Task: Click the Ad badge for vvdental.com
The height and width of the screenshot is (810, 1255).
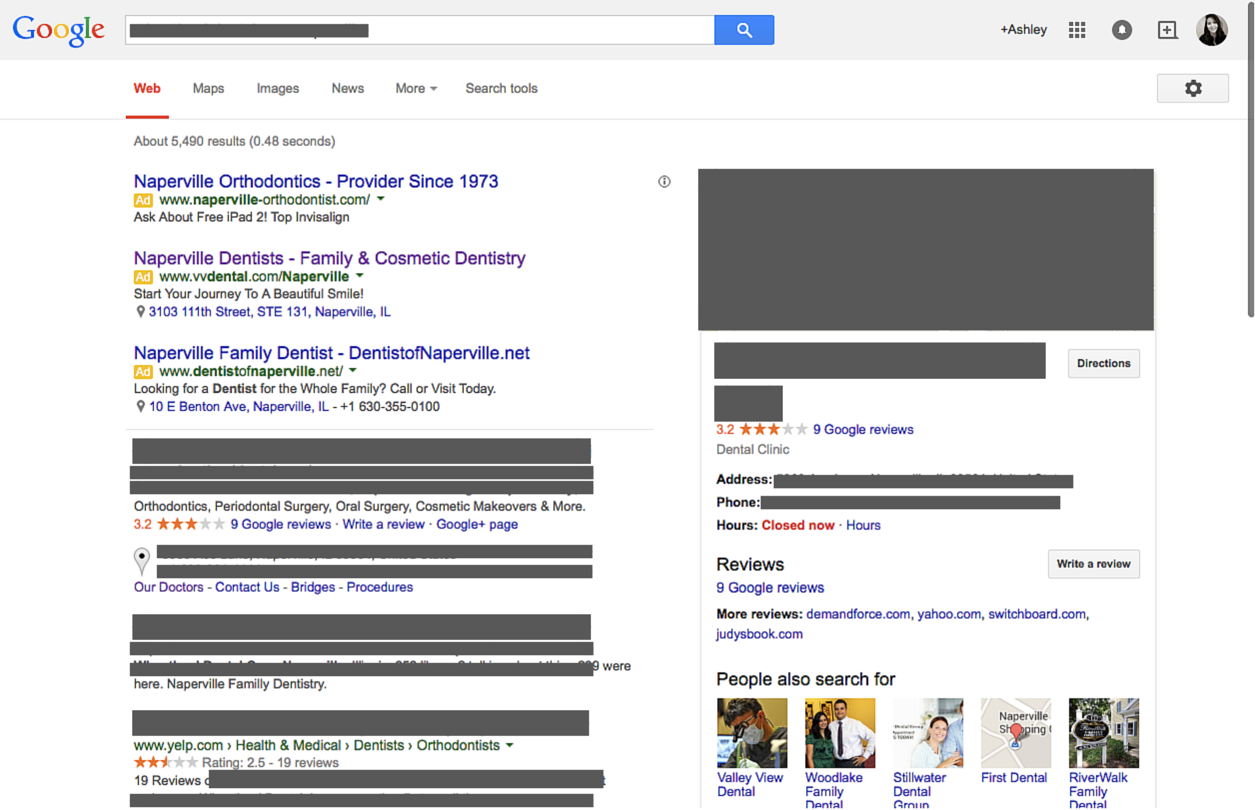Action: (143, 277)
